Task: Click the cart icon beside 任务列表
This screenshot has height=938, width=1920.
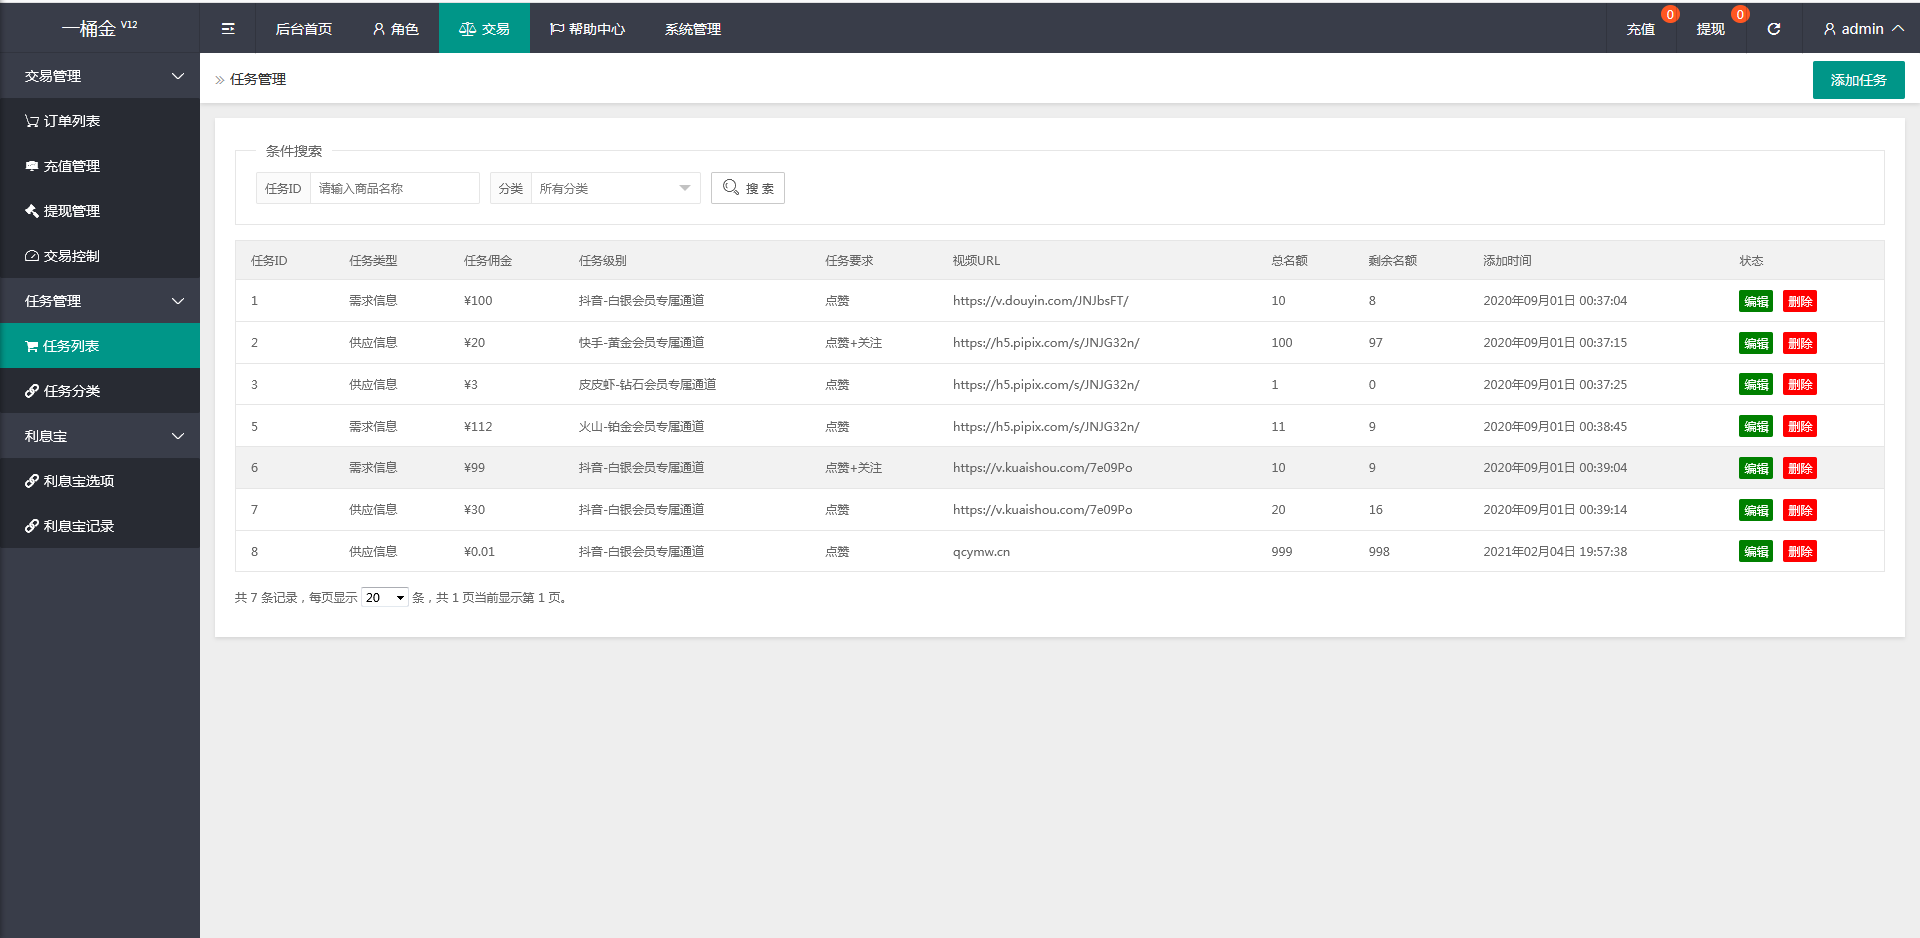Action: (32, 346)
